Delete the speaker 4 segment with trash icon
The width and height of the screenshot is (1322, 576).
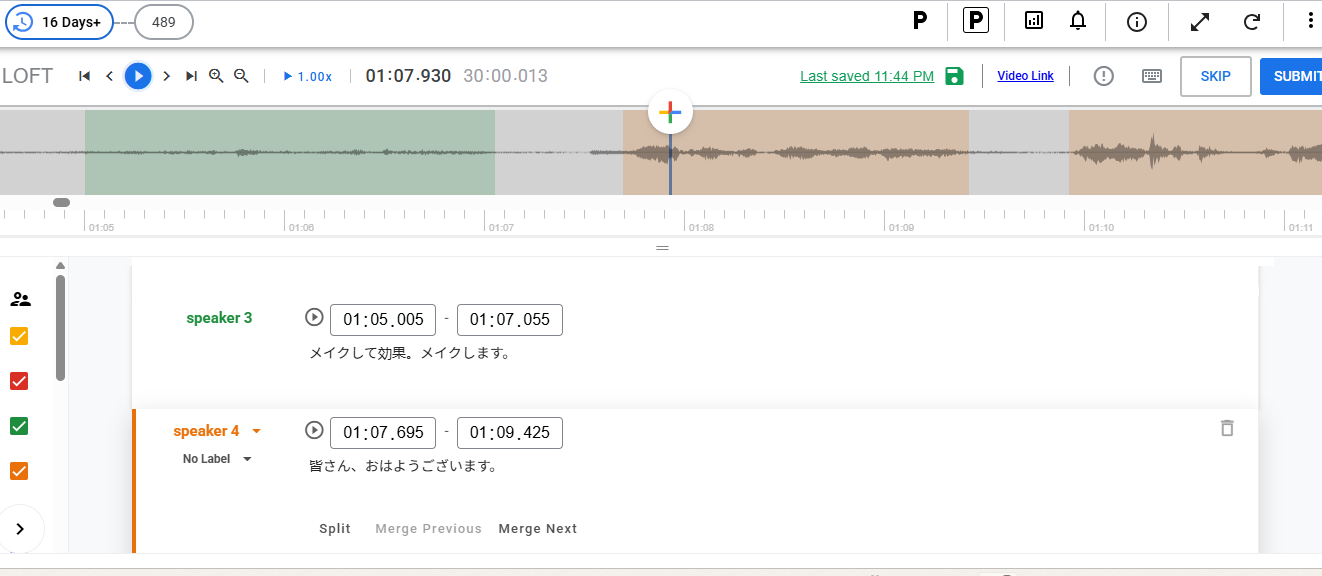click(x=1227, y=428)
